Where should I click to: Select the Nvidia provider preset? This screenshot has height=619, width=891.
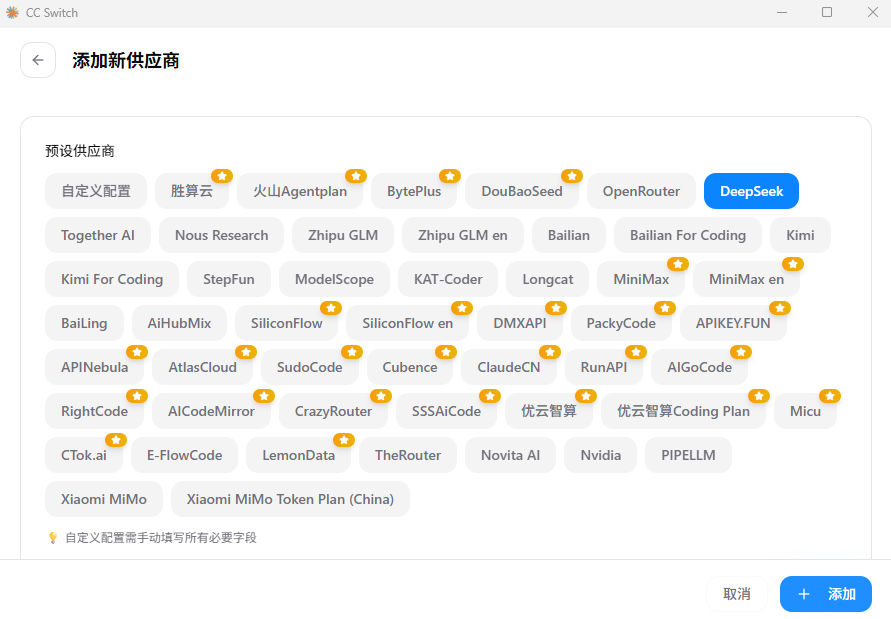click(x=601, y=455)
